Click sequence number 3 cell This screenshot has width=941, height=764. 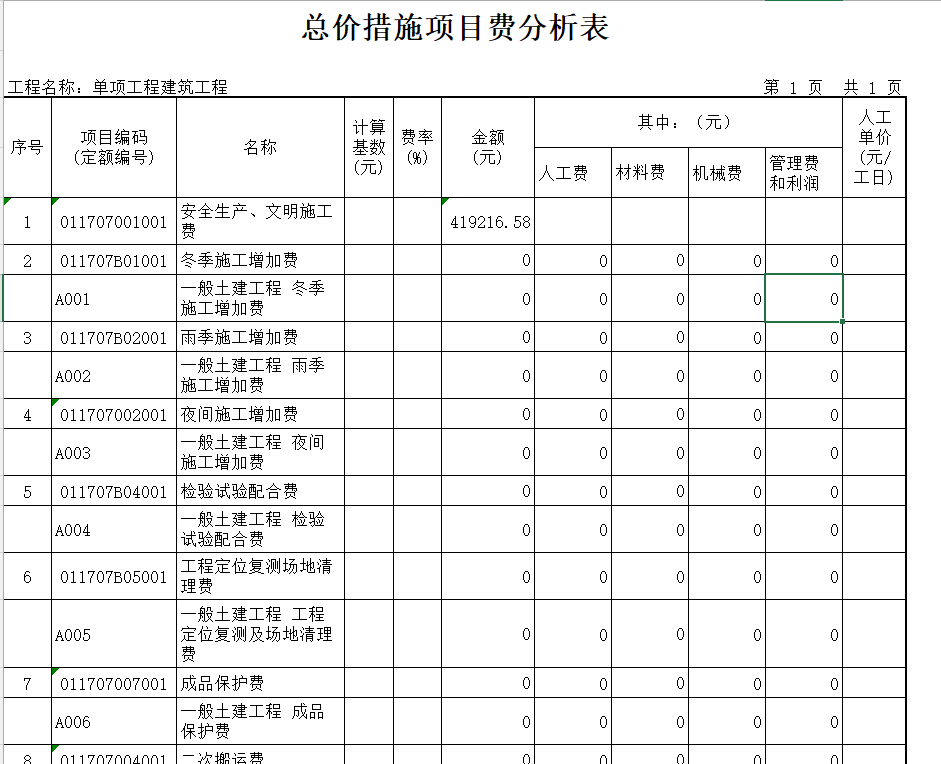28,337
